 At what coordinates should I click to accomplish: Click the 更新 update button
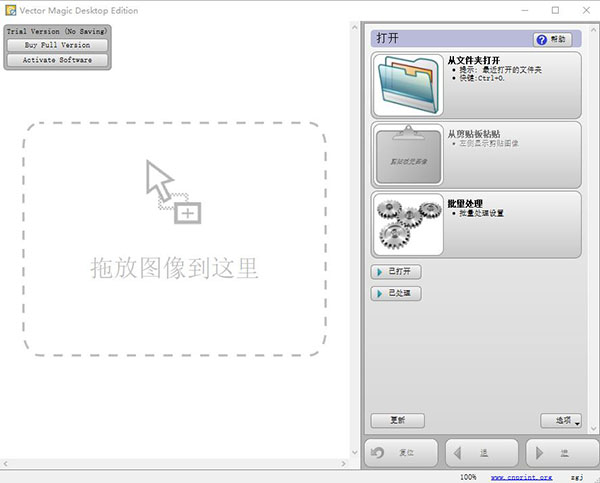tap(398, 420)
